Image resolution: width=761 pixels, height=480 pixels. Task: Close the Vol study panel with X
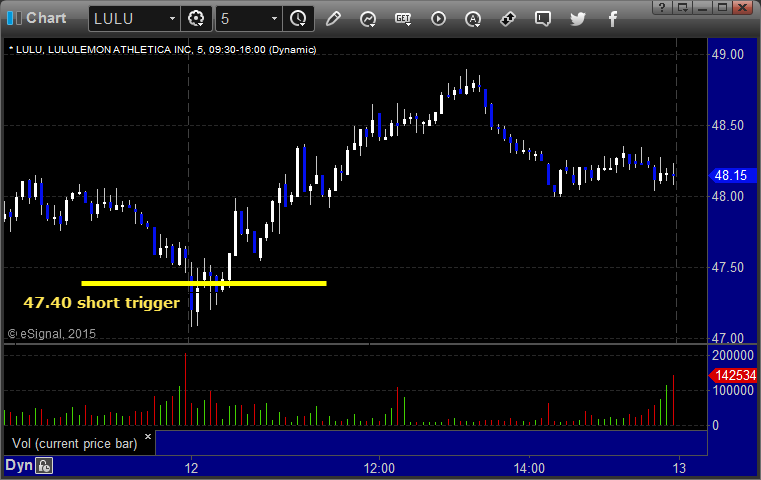click(148, 436)
